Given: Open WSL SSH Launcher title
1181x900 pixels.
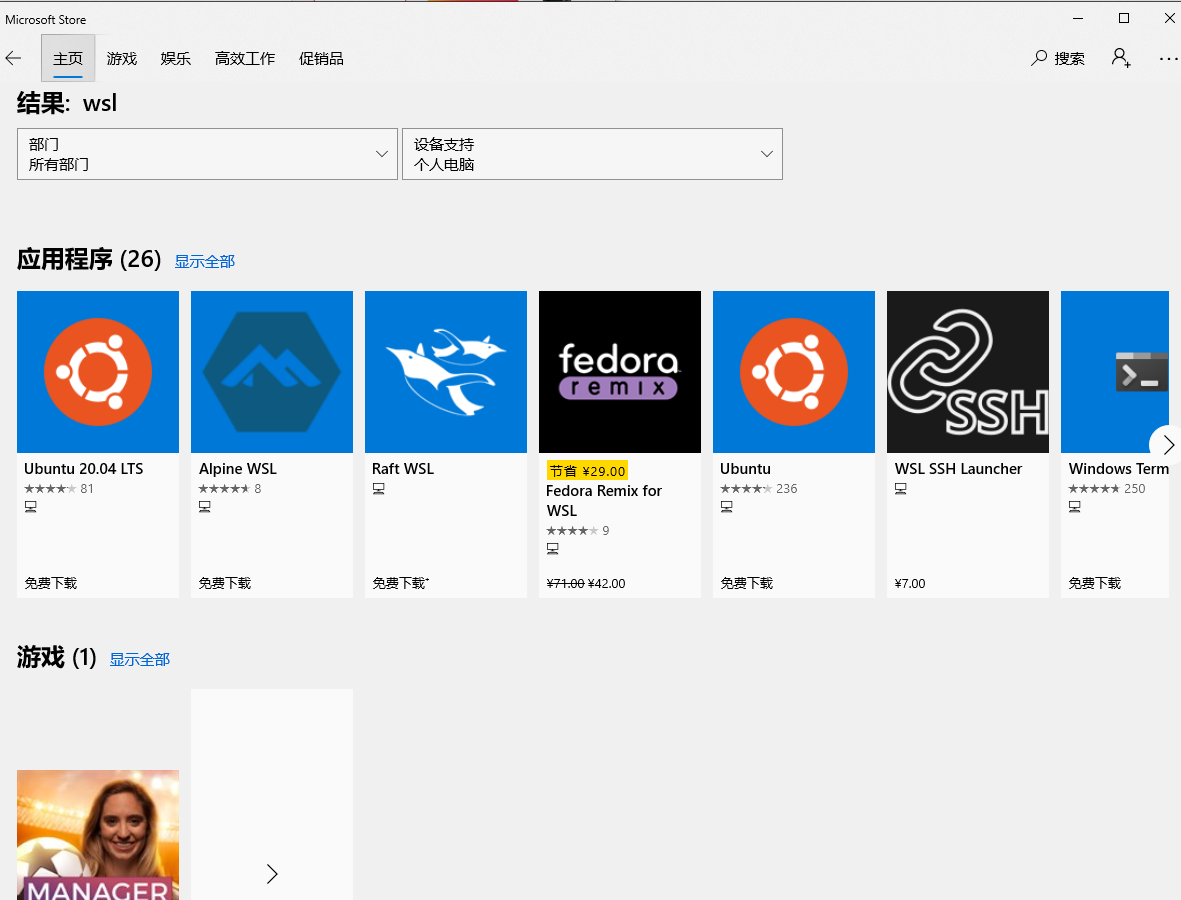Looking at the screenshot, I should [x=959, y=468].
